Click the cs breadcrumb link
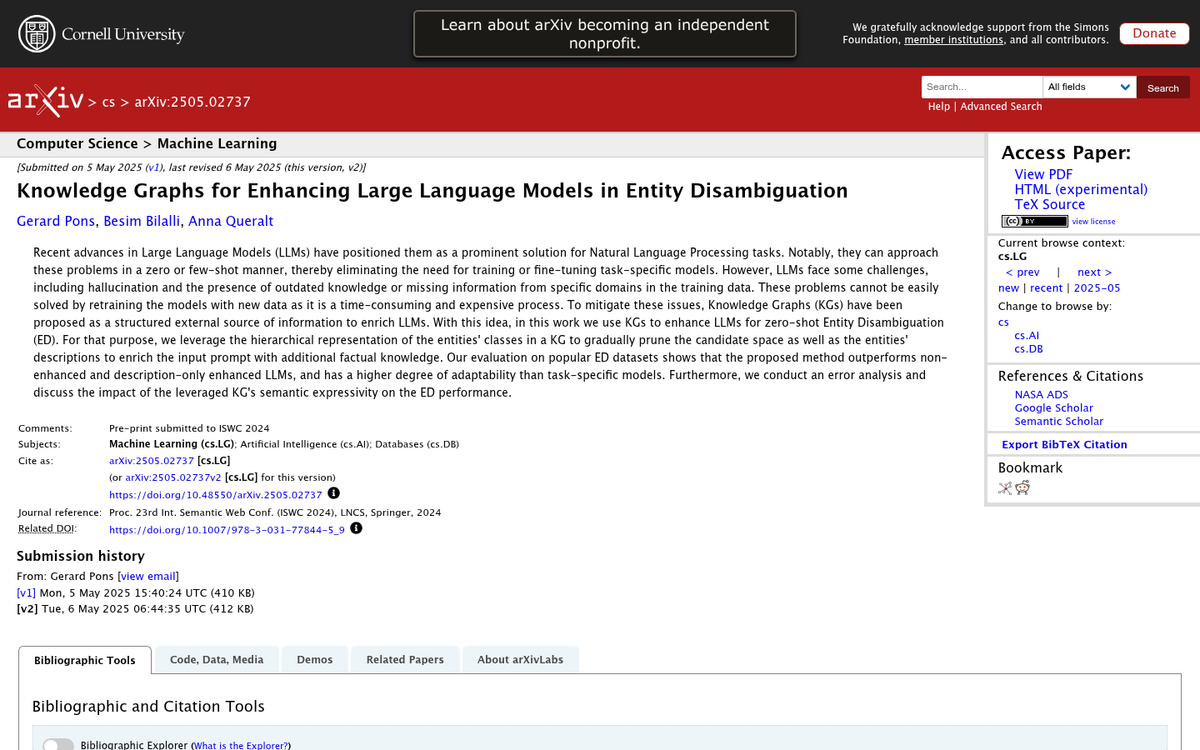 pyautogui.click(x=109, y=102)
